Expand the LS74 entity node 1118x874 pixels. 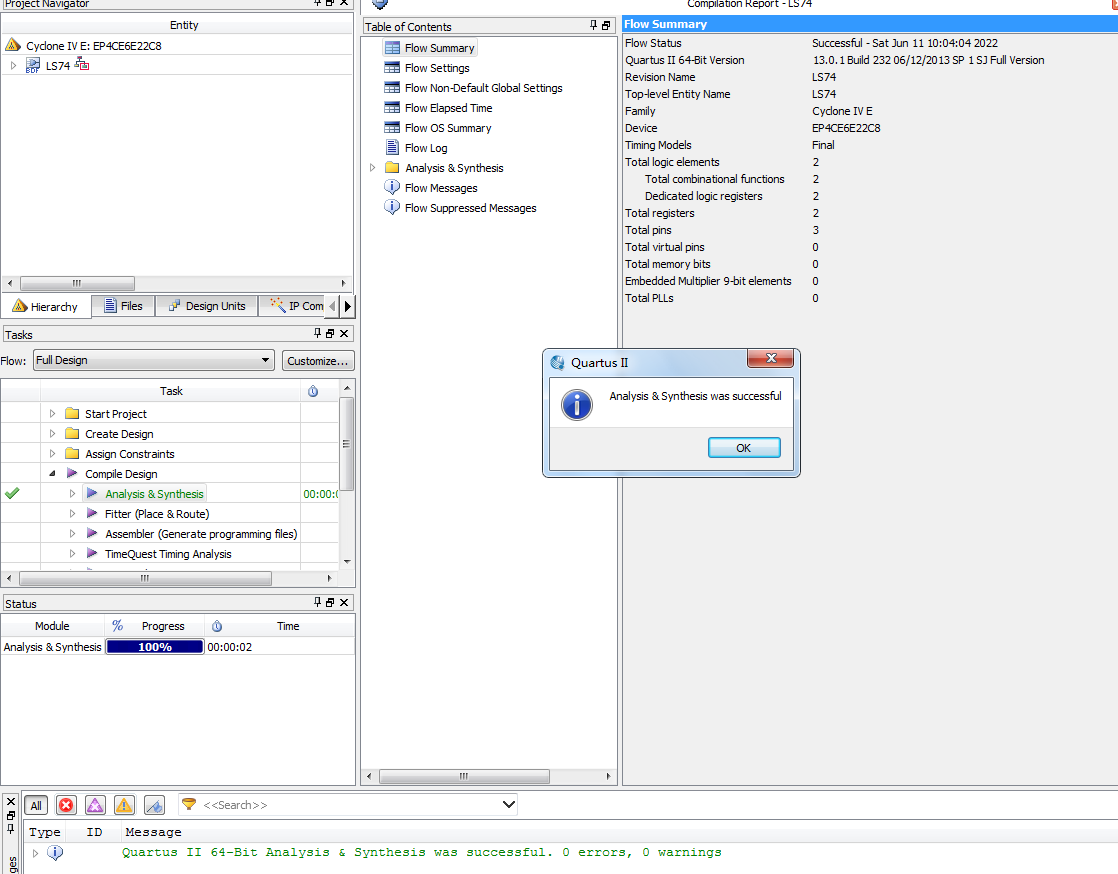tap(13, 66)
